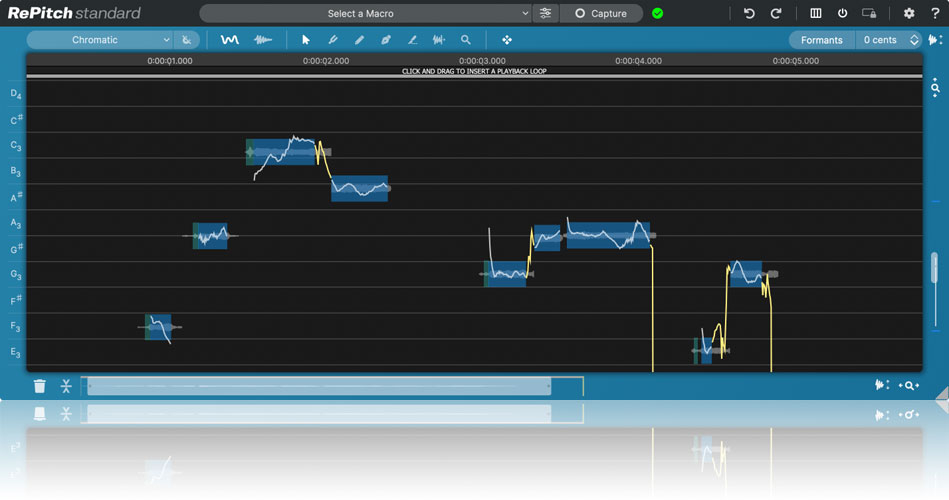
Task: Click the trash delete icon
Action: point(39,386)
